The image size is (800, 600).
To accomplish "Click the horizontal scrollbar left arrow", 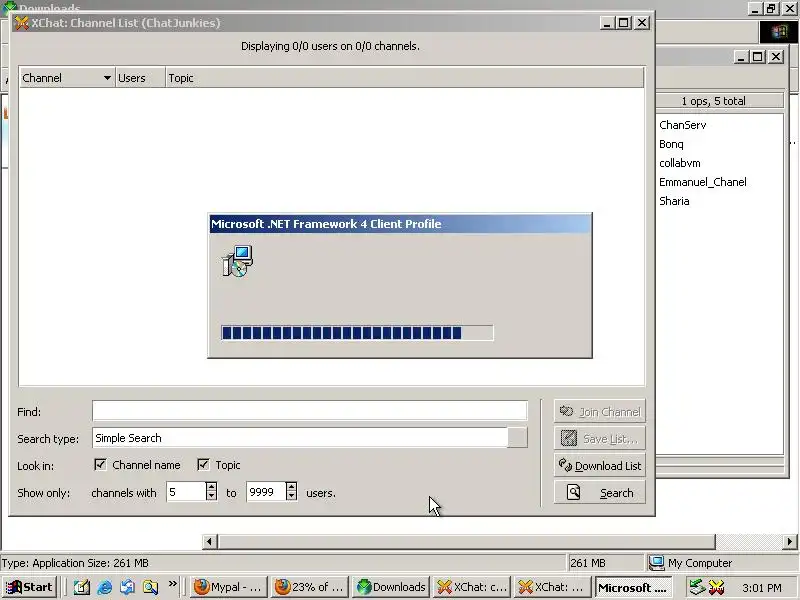I will tap(209, 541).
